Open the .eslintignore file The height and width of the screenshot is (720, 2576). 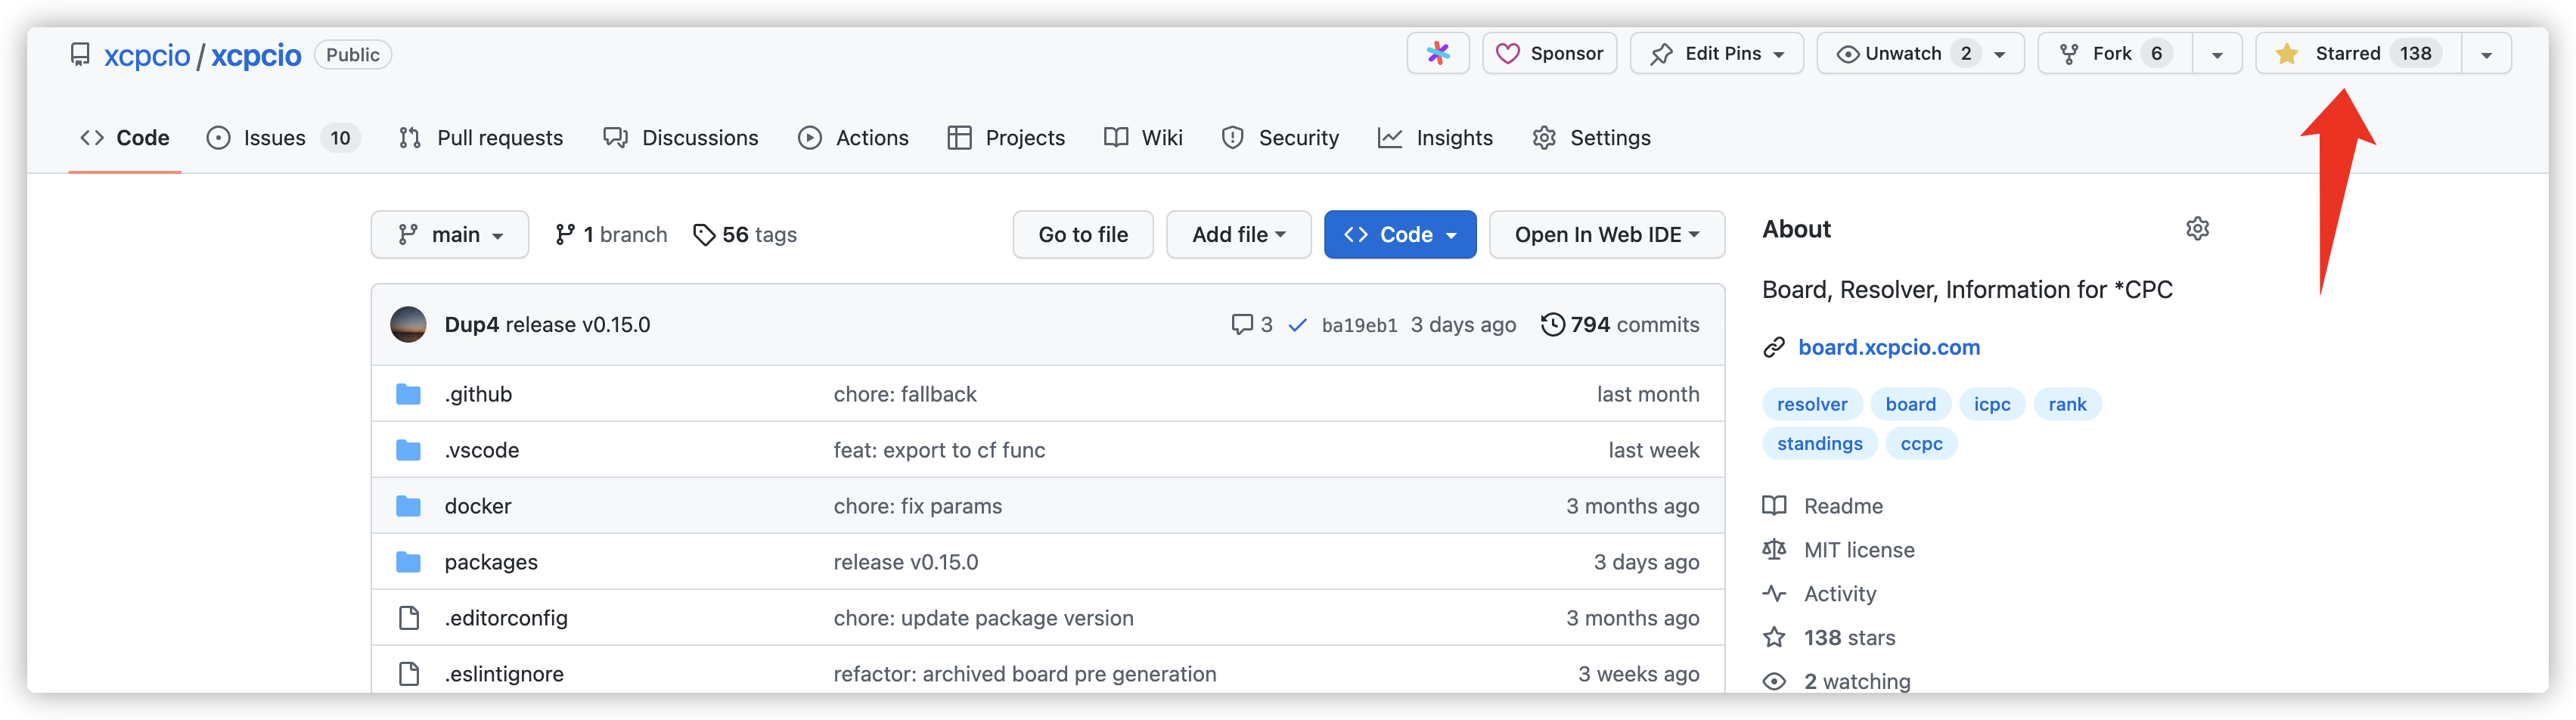pos(504,675)
